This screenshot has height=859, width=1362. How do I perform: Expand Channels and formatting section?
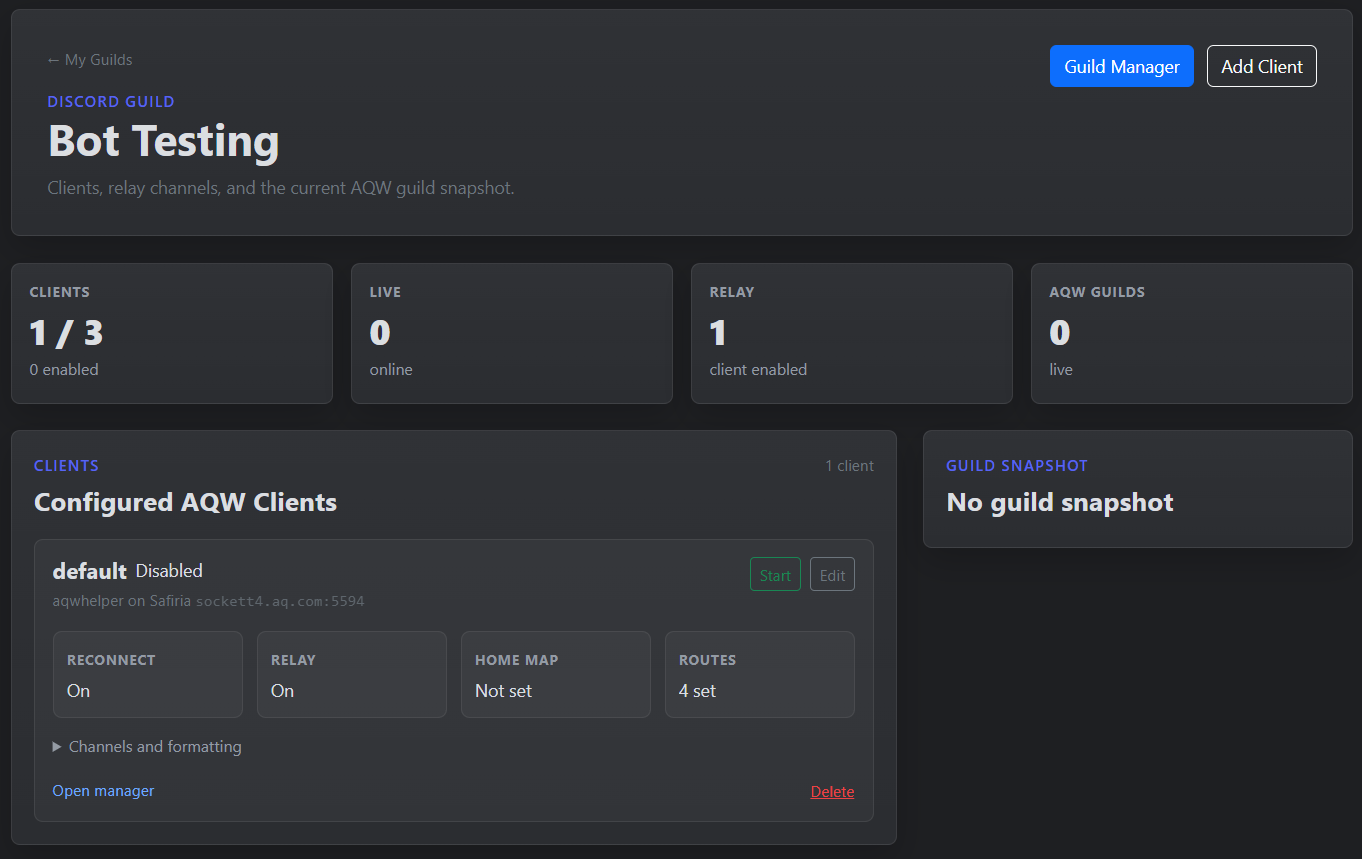point(147,747)
